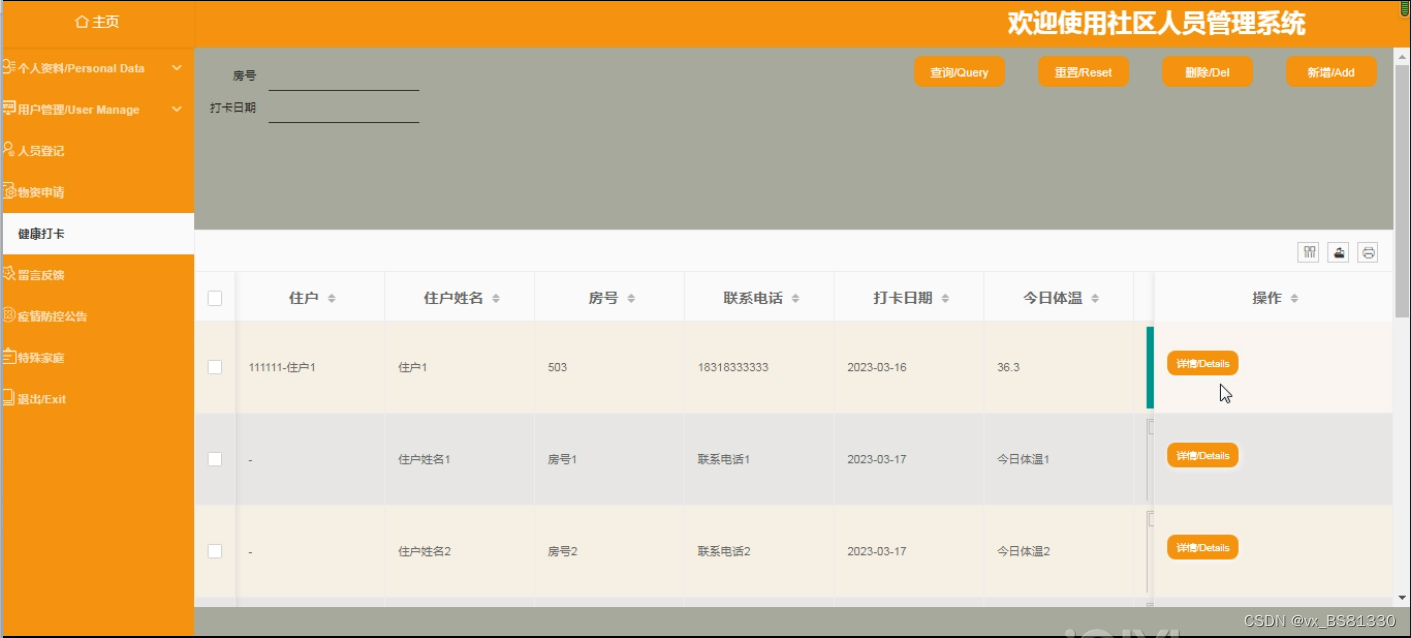This screenshot has width=1411, height=638.
Task: Open the column filter icon above table
Action: pyautogui.click(x=1308, y=252)
